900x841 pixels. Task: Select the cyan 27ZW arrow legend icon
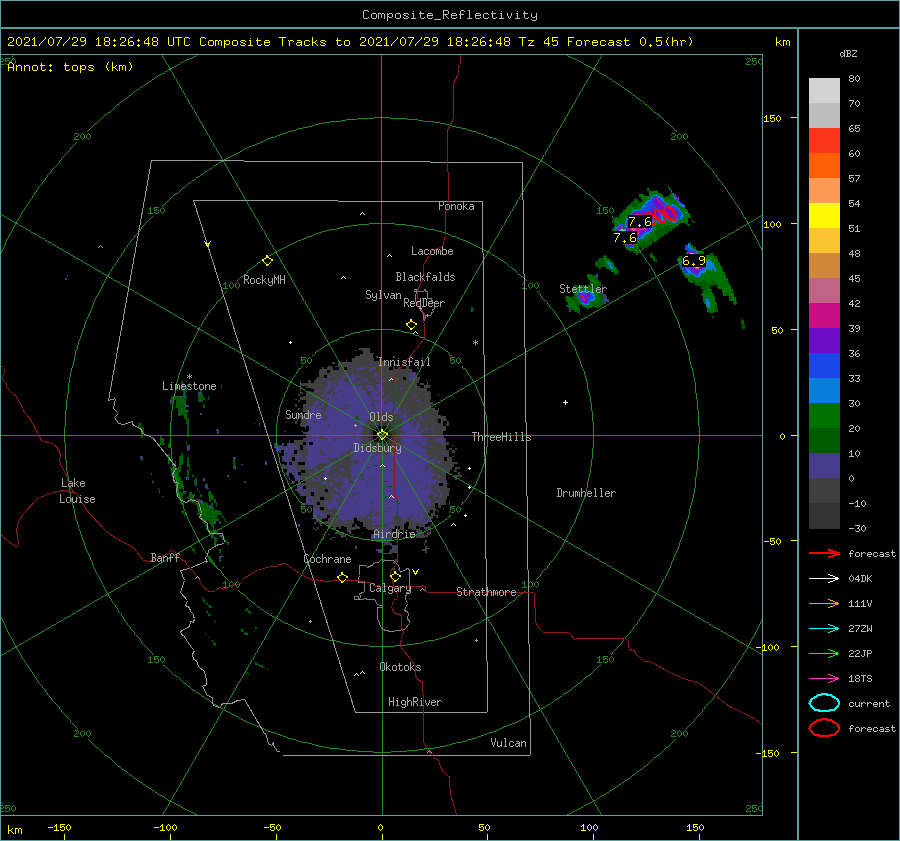pos(824,629)
